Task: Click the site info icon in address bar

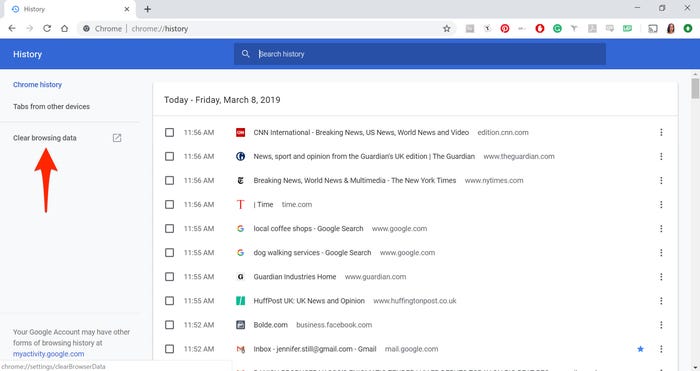Action: pyautogui.click(x=86, y=29)
